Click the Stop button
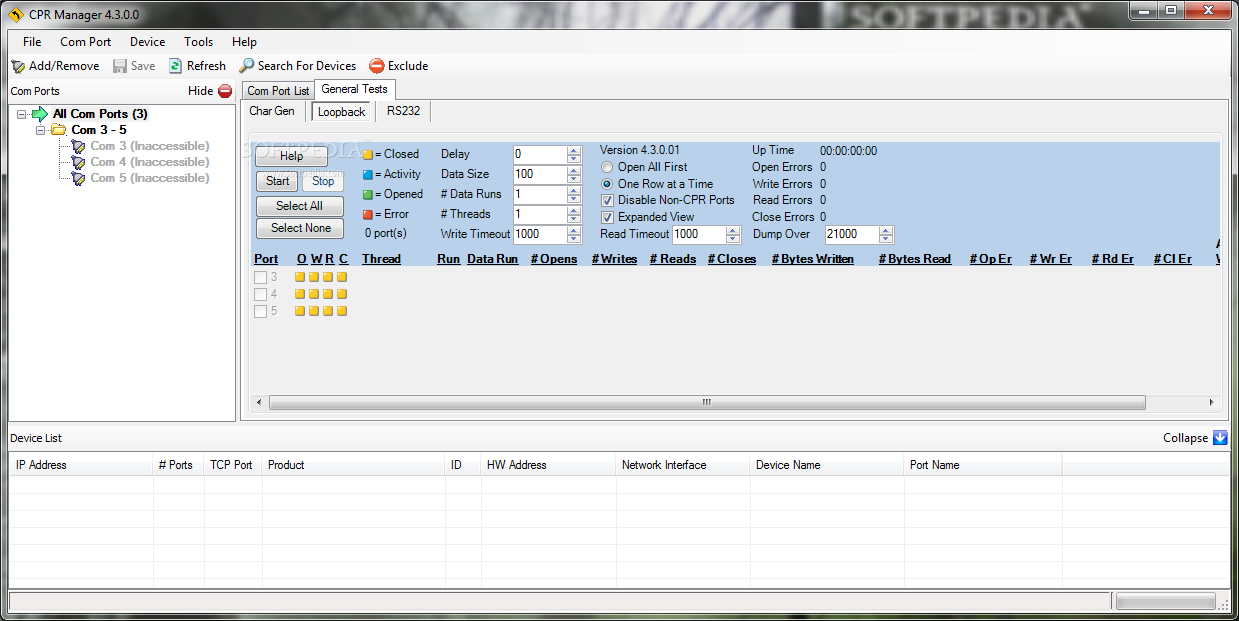 323,181
